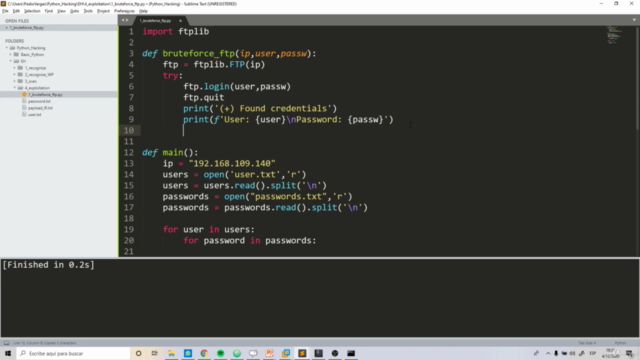Expand the 1_recognize folder
This screenshot has width=640, height=360.
[15, 68]
